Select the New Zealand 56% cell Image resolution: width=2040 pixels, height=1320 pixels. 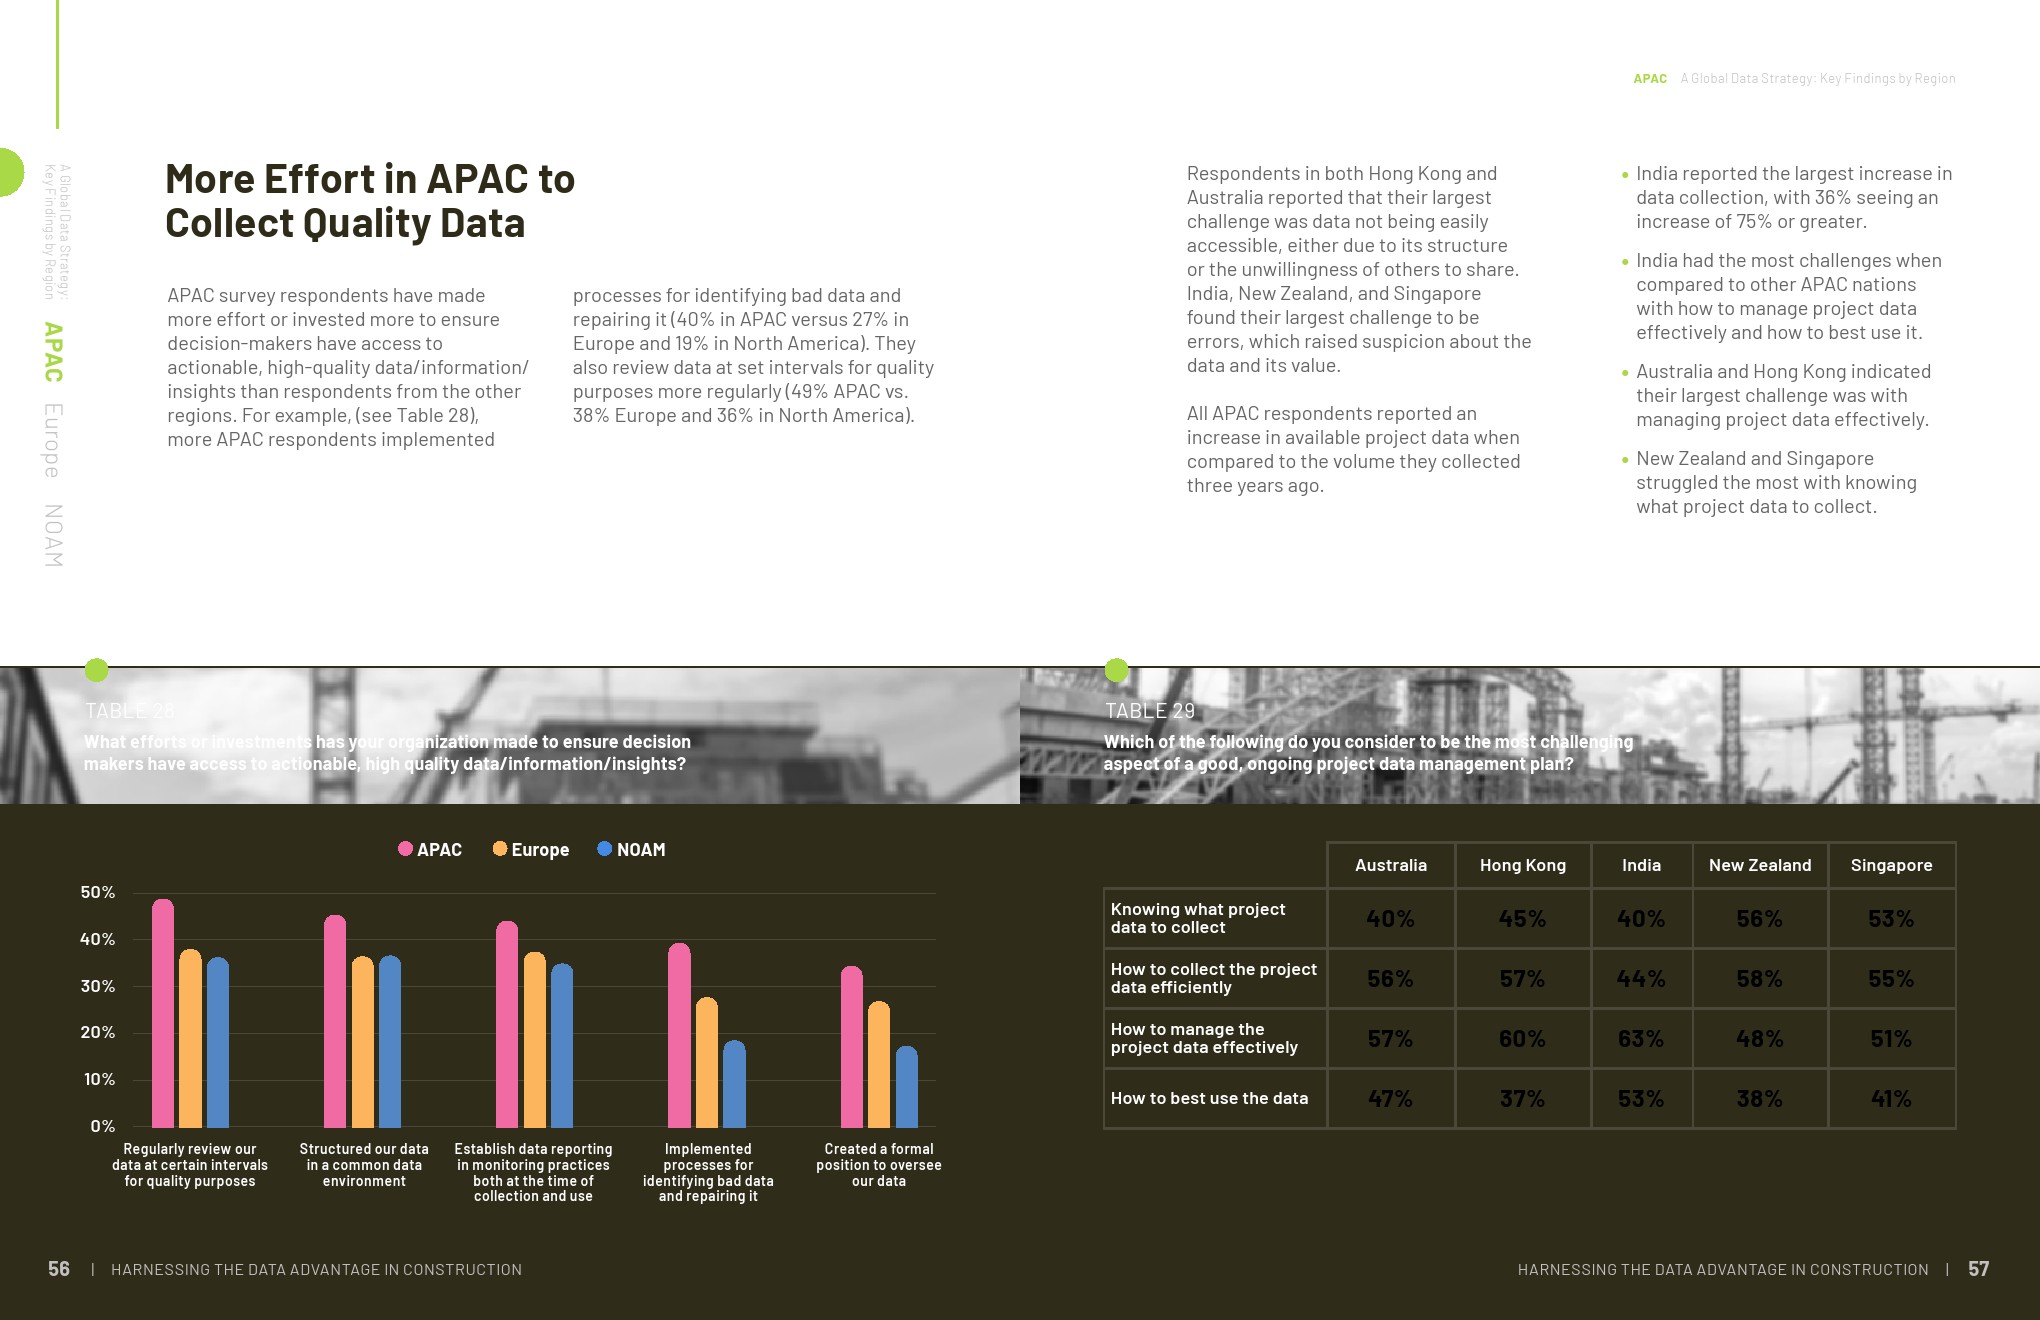point(1759,919)
